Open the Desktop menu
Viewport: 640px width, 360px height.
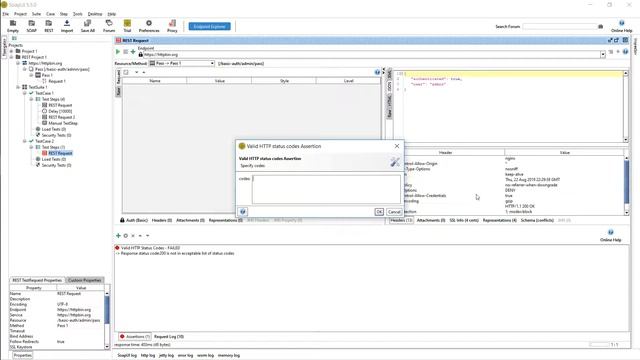(95, 14)
